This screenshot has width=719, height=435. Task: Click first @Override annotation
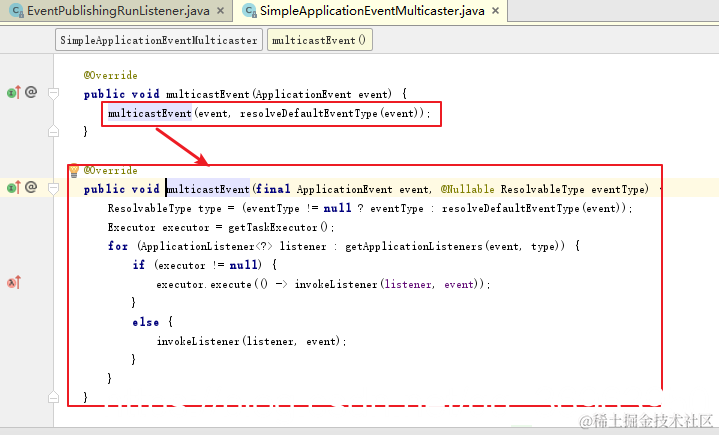111,75
